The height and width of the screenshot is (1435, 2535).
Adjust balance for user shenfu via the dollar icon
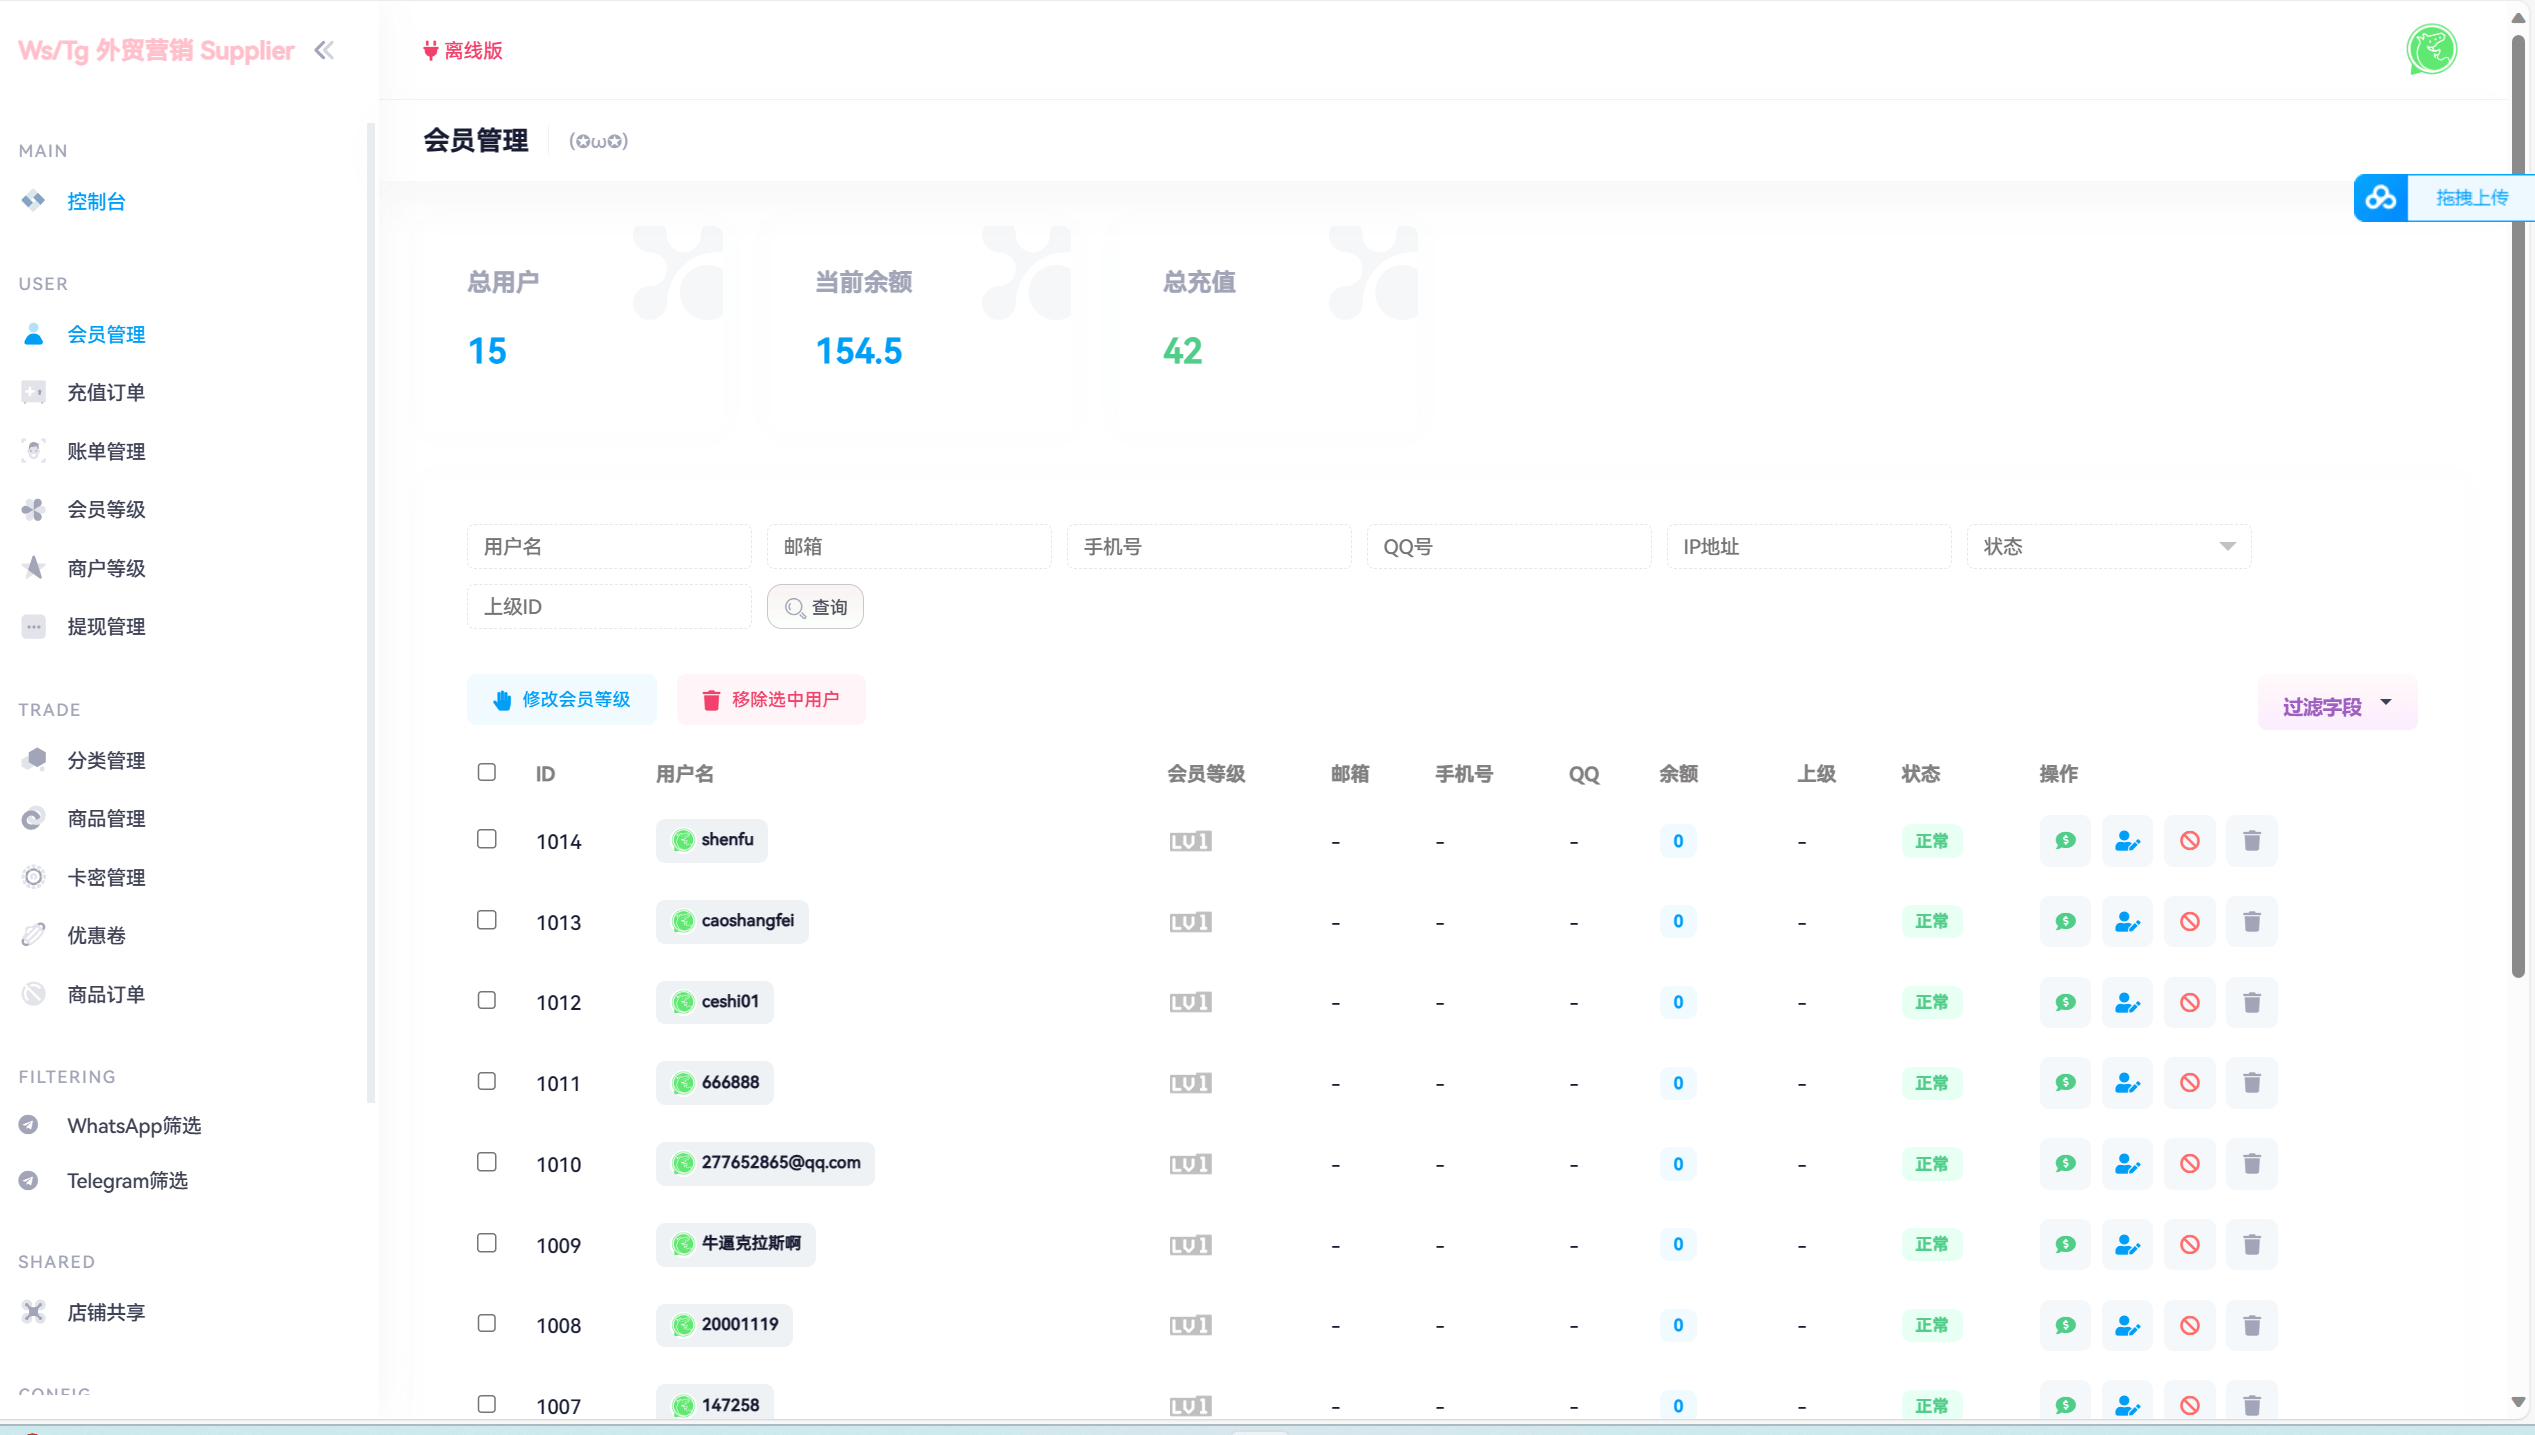[x=2065, y=840]
